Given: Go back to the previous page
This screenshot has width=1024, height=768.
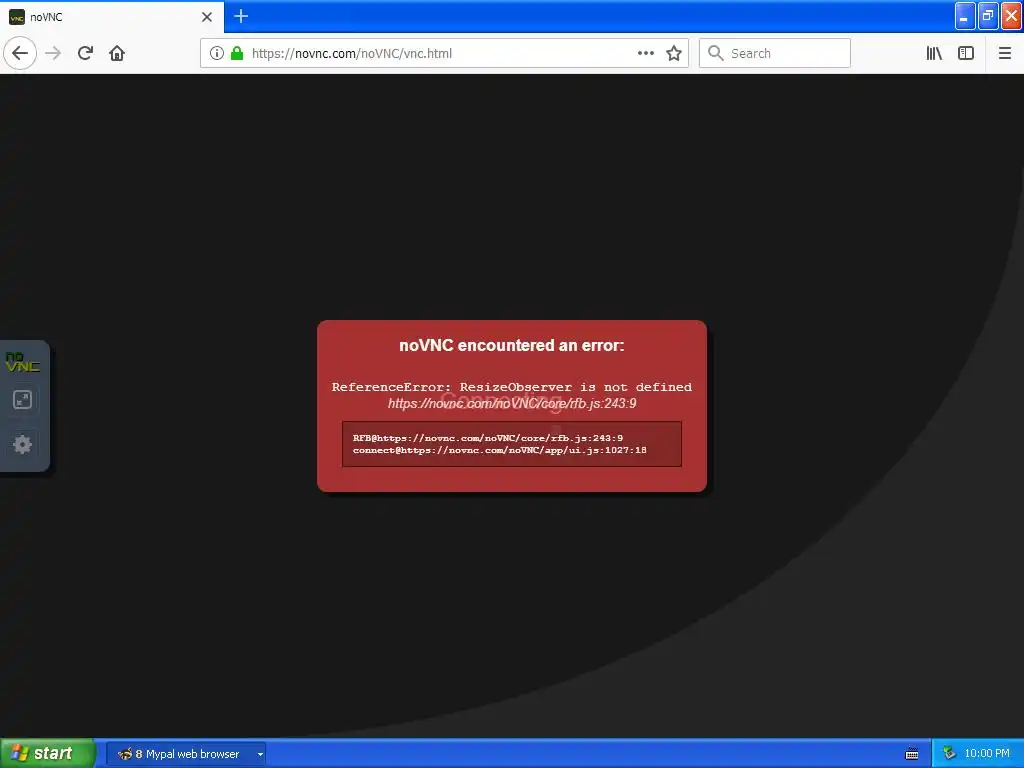Looking at the screenshot, I should [20, 53].
